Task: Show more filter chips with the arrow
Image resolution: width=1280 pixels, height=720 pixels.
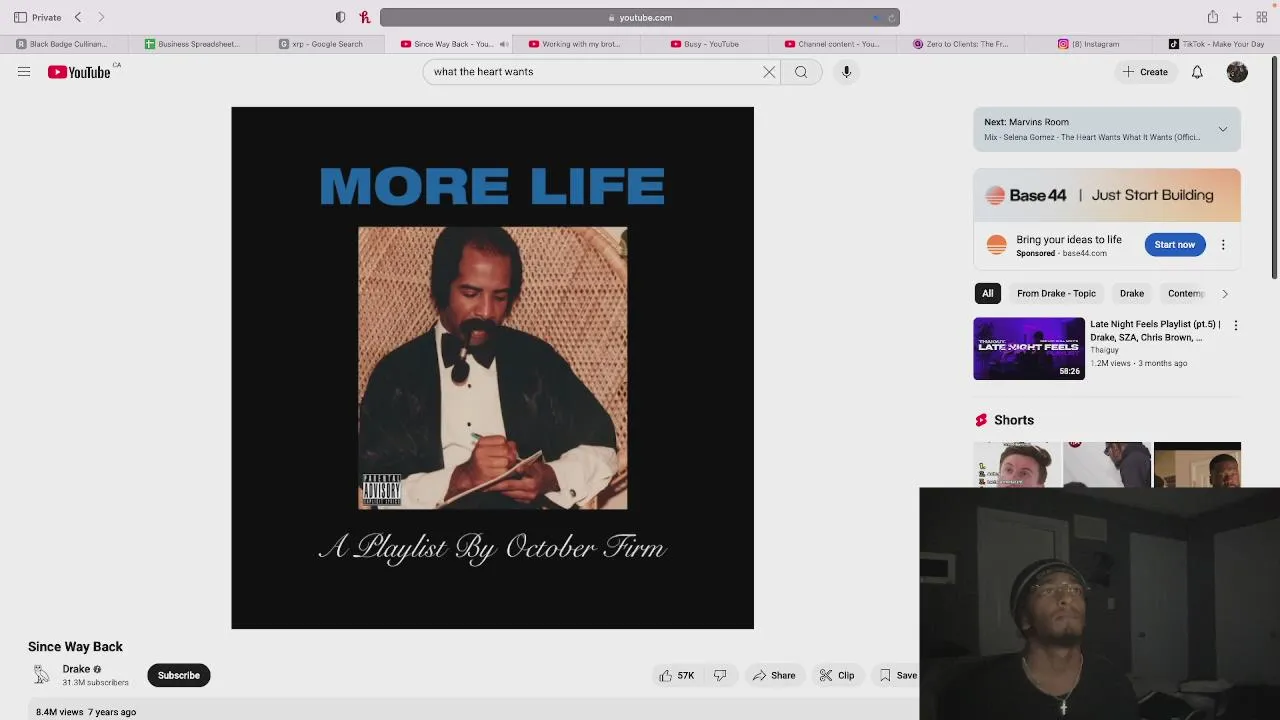Action: pos(1224,293)
